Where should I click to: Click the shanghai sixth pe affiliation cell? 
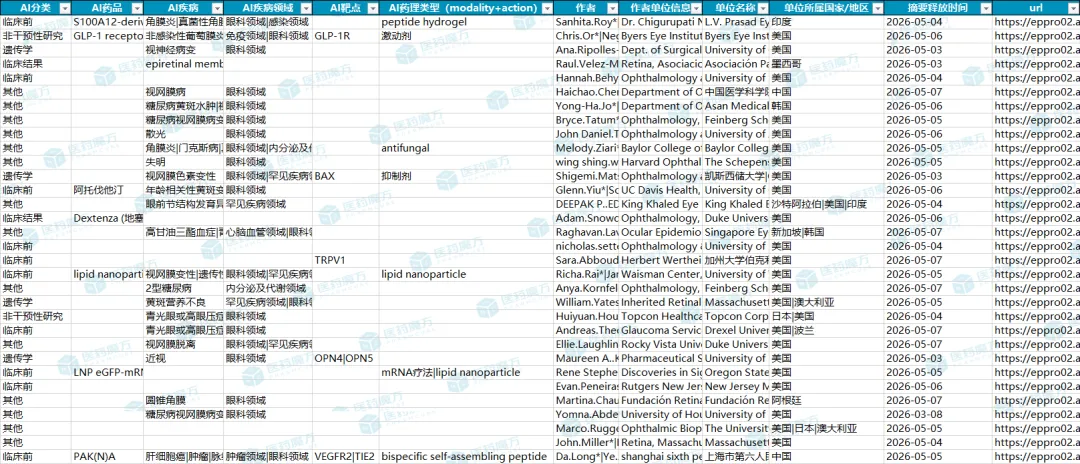point(661,456)
